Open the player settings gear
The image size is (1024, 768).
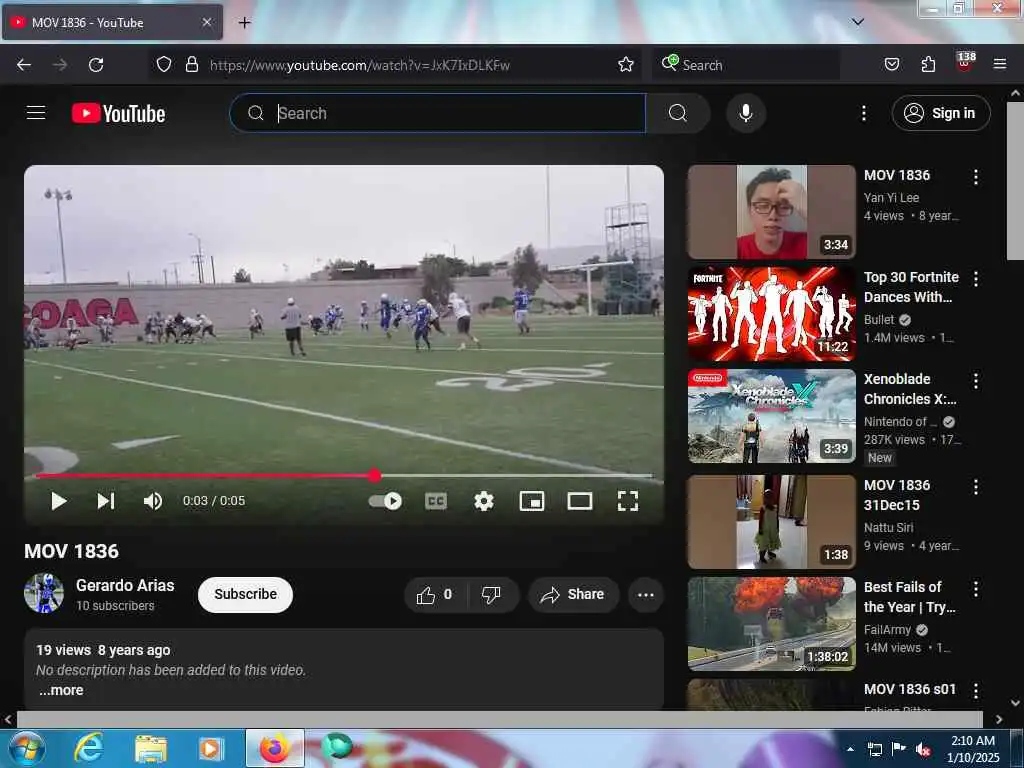click(484, 501)
